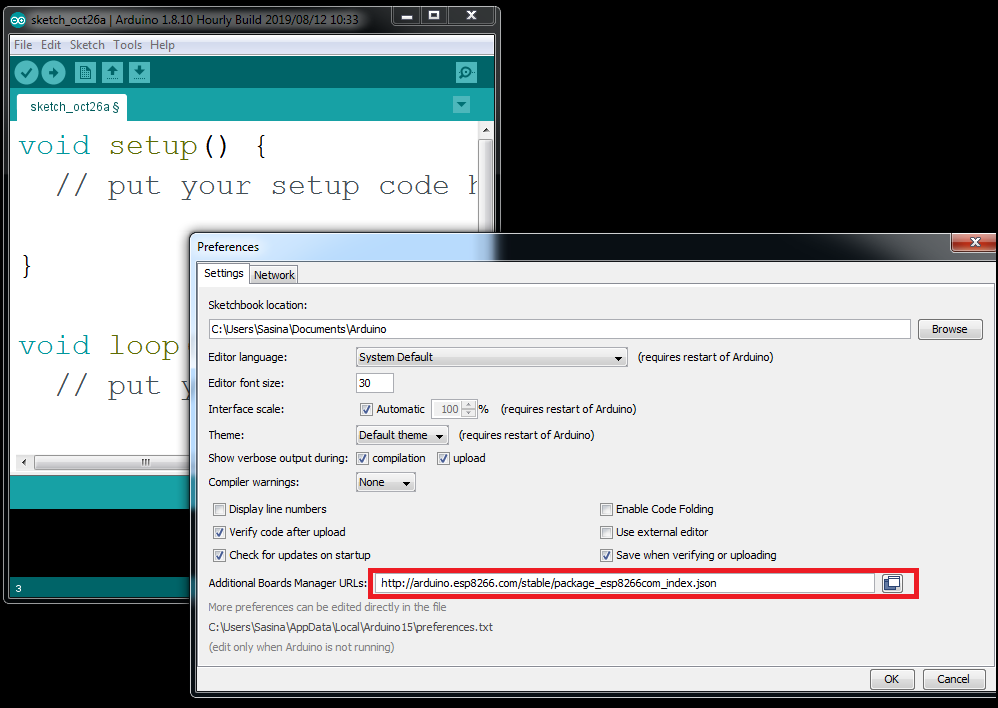Minimize the Arduino window
This screenshot has height=708, width=998.
[407, 16]
